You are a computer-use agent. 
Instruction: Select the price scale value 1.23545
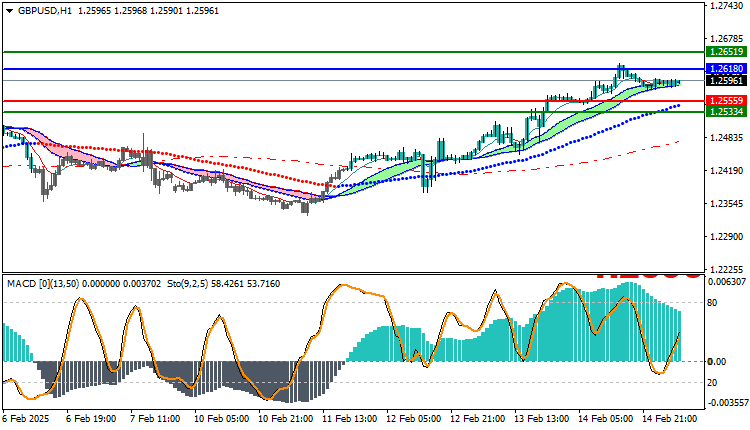(727, 204)
